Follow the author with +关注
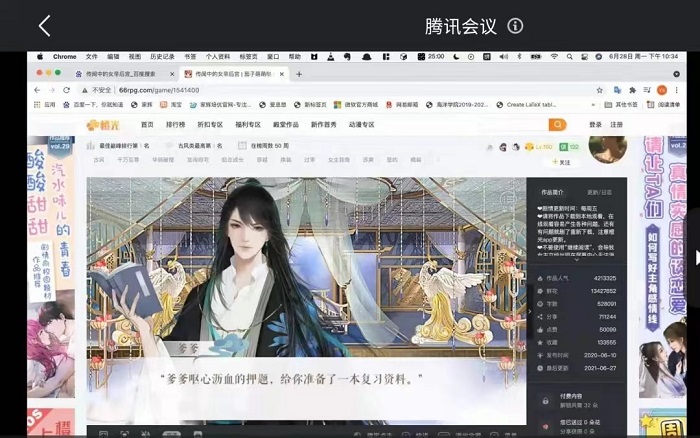This screenshot has width=700, height=438. pyautogui.click(x=562, y=162)
